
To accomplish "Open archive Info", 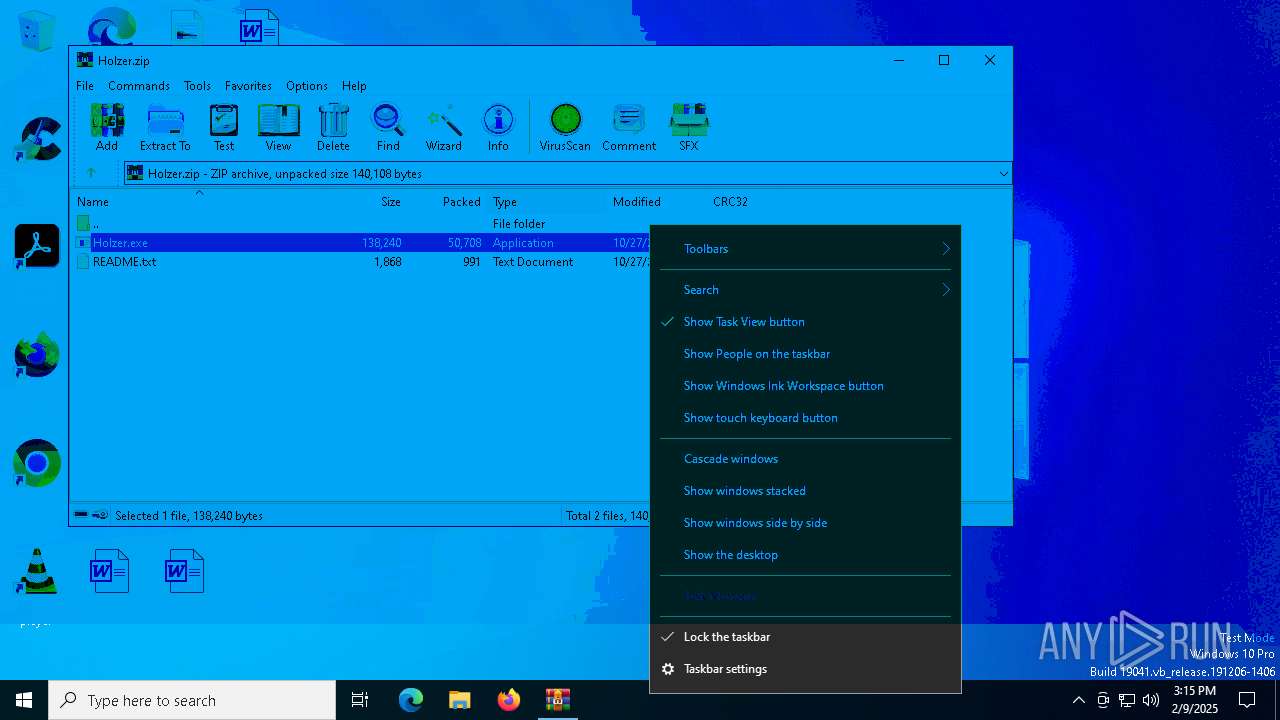I will click(x=498, y=127).
